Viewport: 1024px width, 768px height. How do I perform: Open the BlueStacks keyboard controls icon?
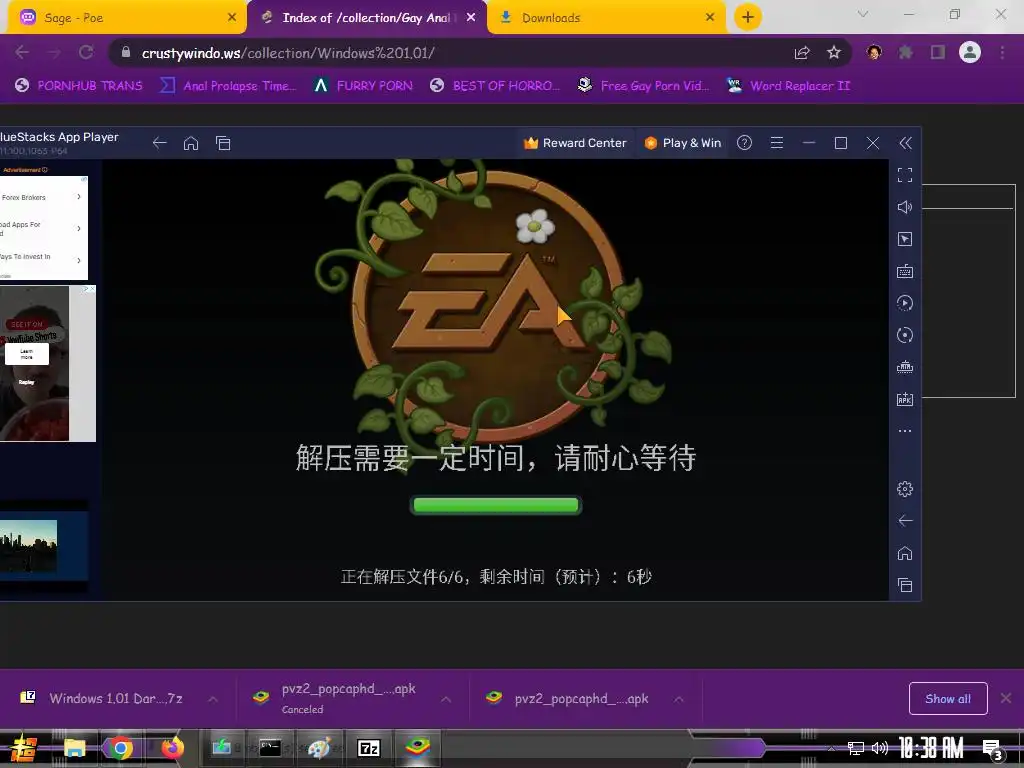pyautogui.click(x=904, y=271)
